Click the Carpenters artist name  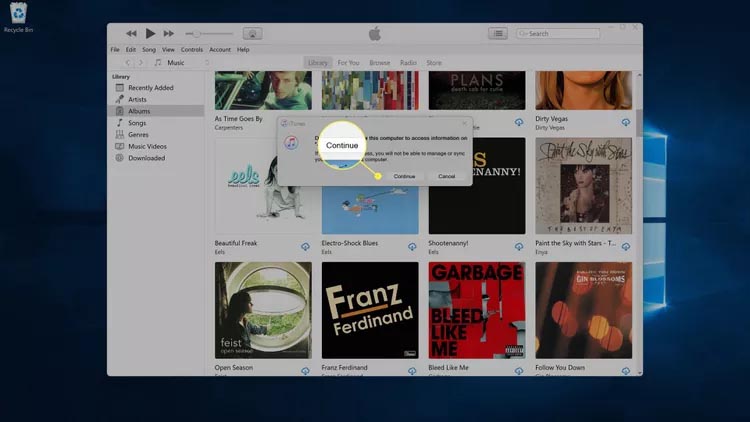[x=229, y=128]
